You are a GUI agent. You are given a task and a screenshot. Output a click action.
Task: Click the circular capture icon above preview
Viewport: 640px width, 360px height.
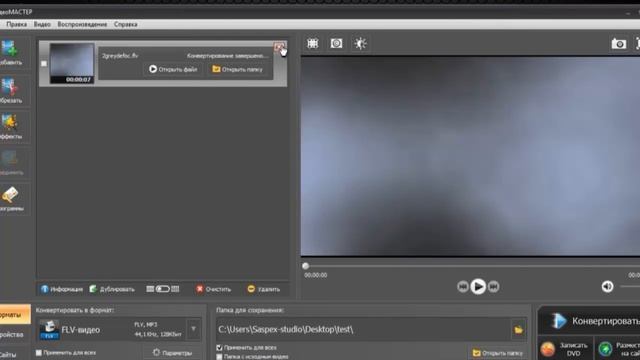tap(336, 43)
